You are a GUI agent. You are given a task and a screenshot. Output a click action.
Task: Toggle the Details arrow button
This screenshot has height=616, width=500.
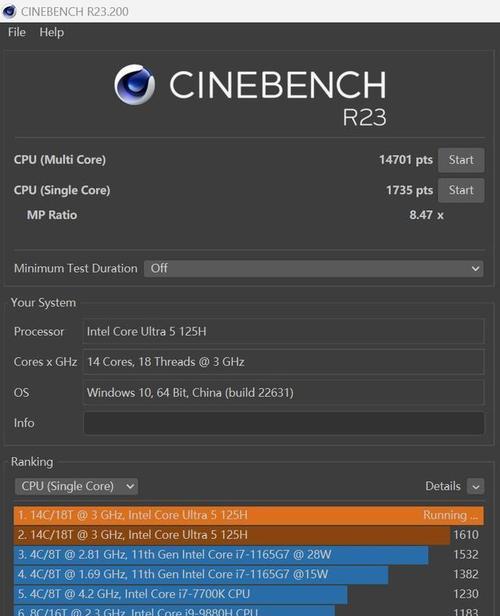[476, 486]
